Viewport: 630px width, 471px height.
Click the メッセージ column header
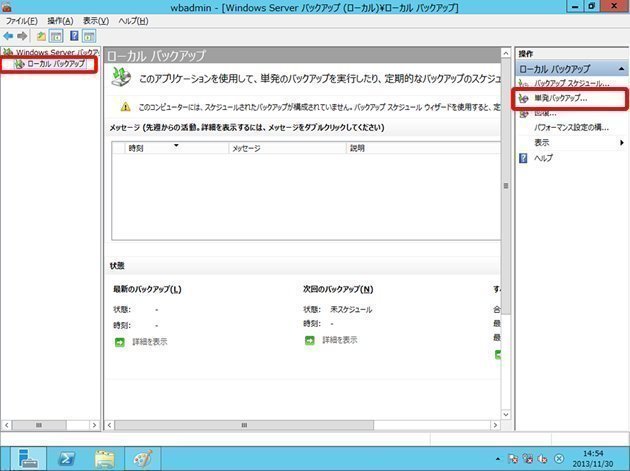[x=287, y=148]
